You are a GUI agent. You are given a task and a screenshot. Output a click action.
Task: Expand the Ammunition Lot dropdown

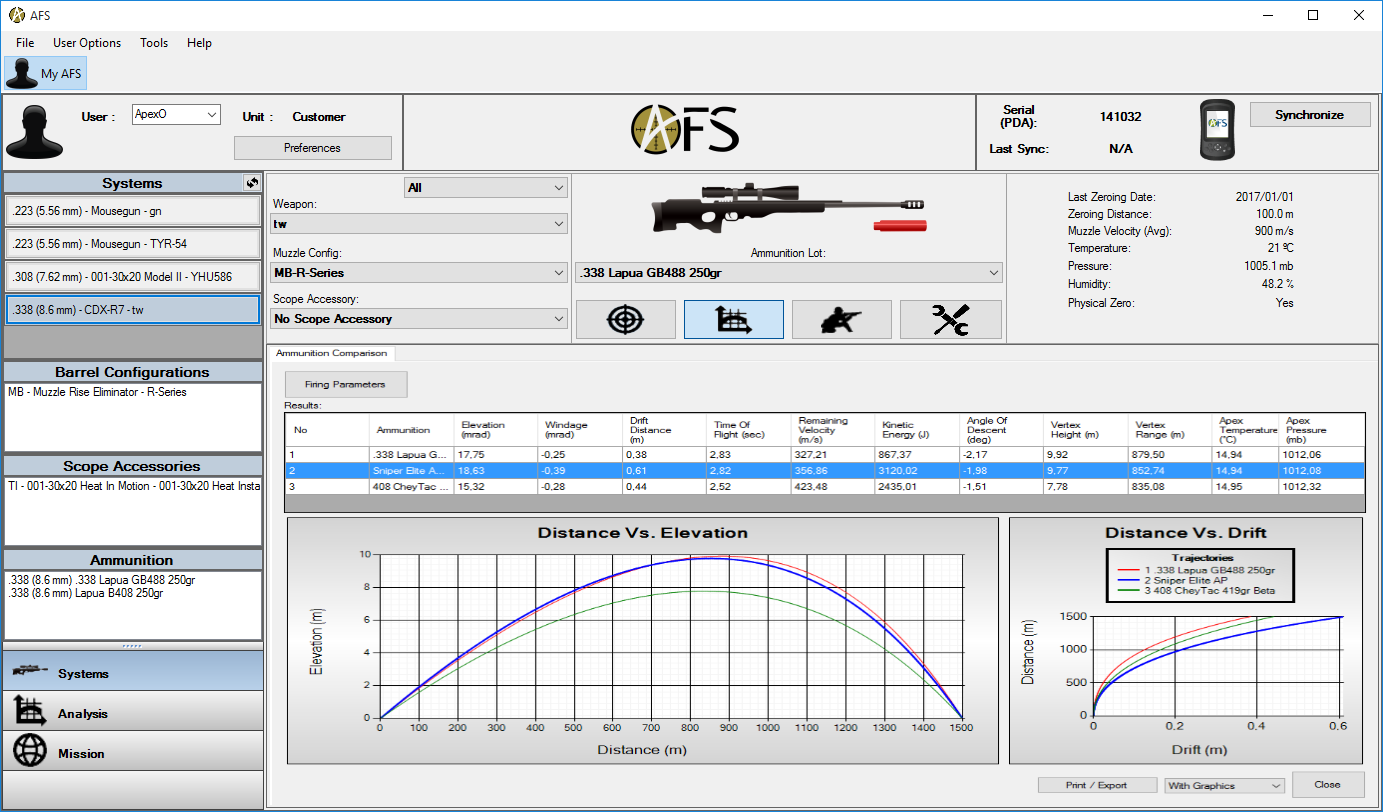pos(789,272)
